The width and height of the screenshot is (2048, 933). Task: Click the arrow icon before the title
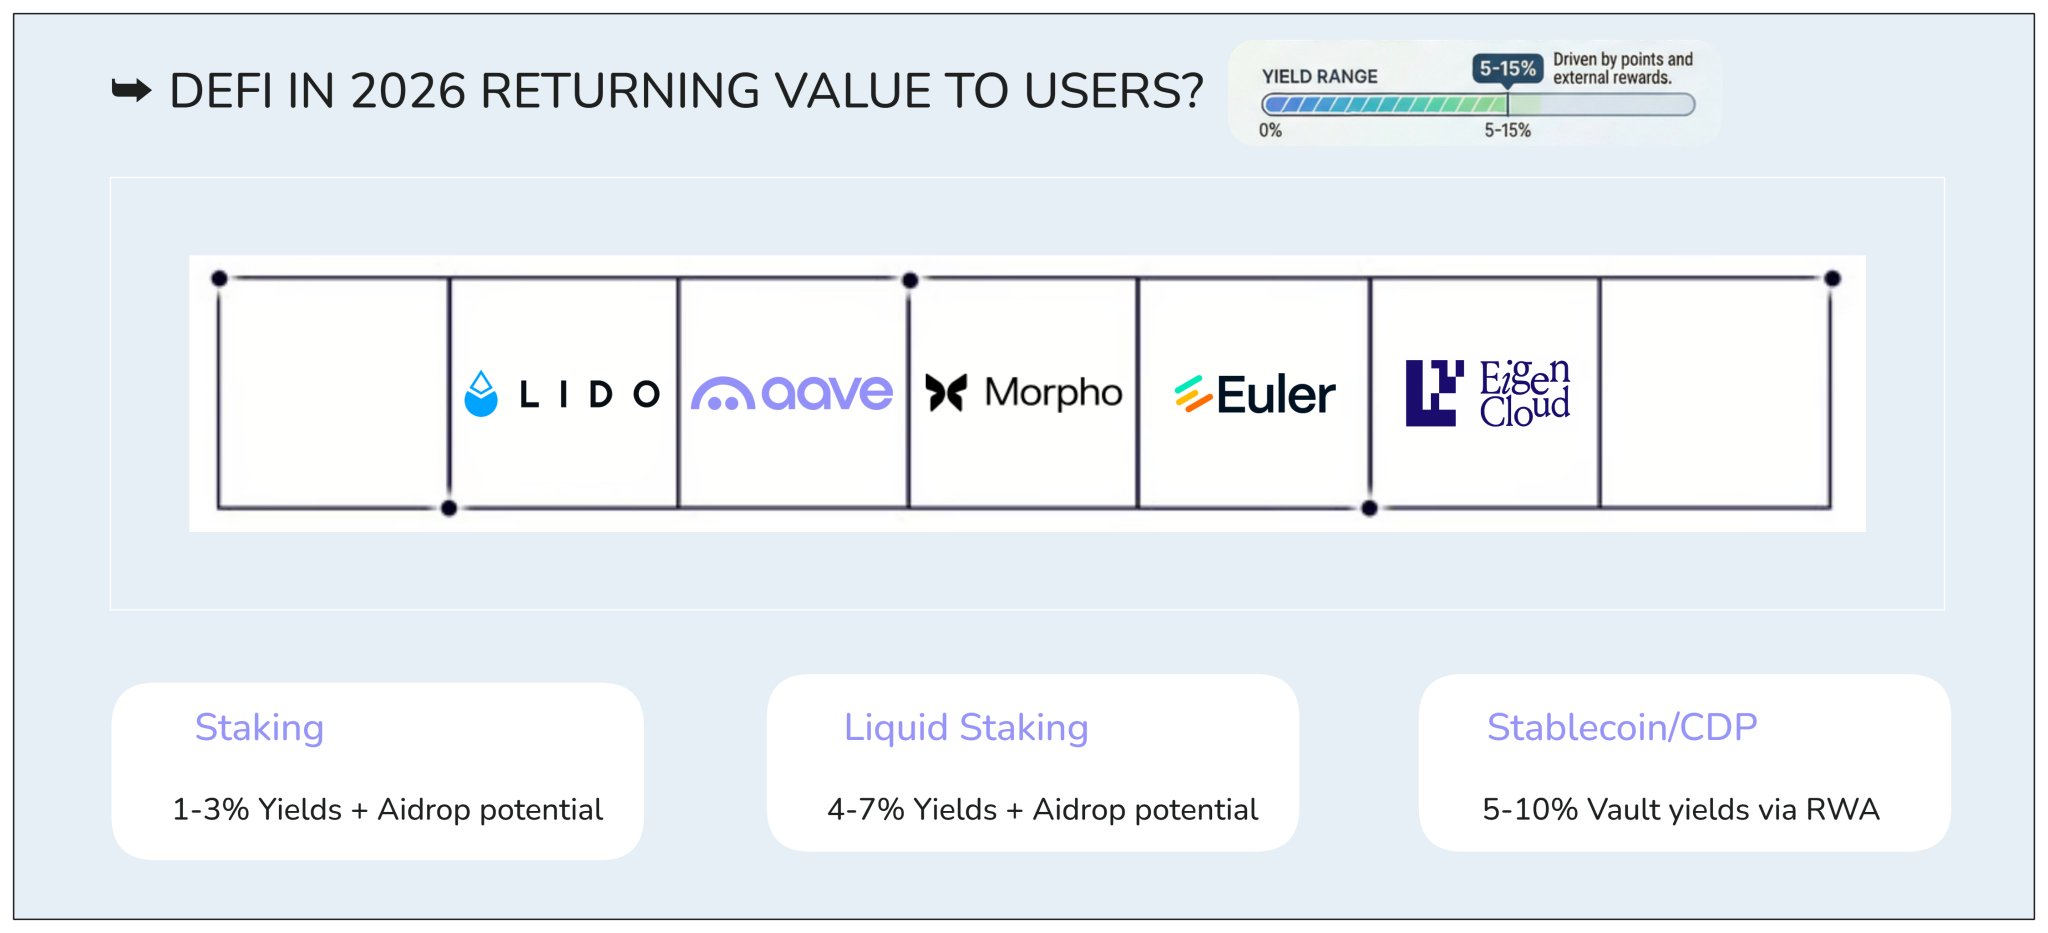coord(131,91)
